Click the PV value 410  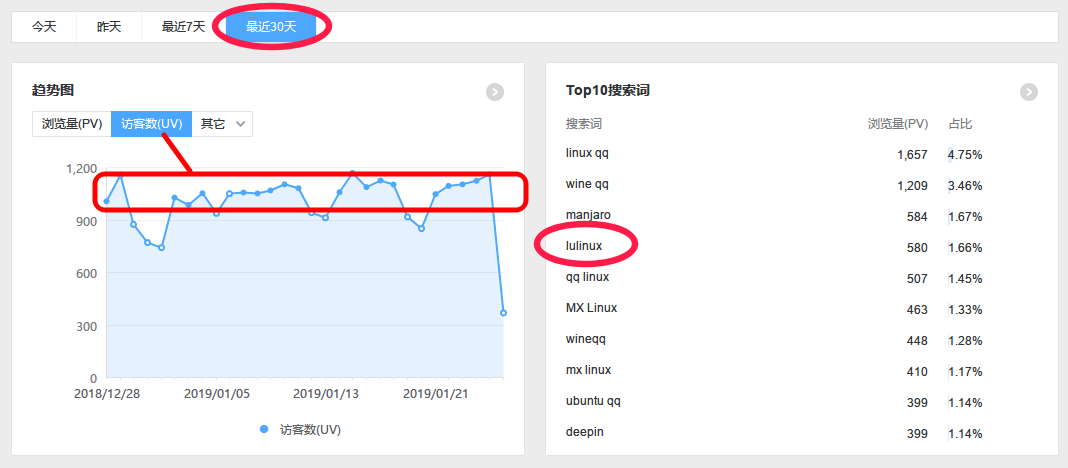917,372
